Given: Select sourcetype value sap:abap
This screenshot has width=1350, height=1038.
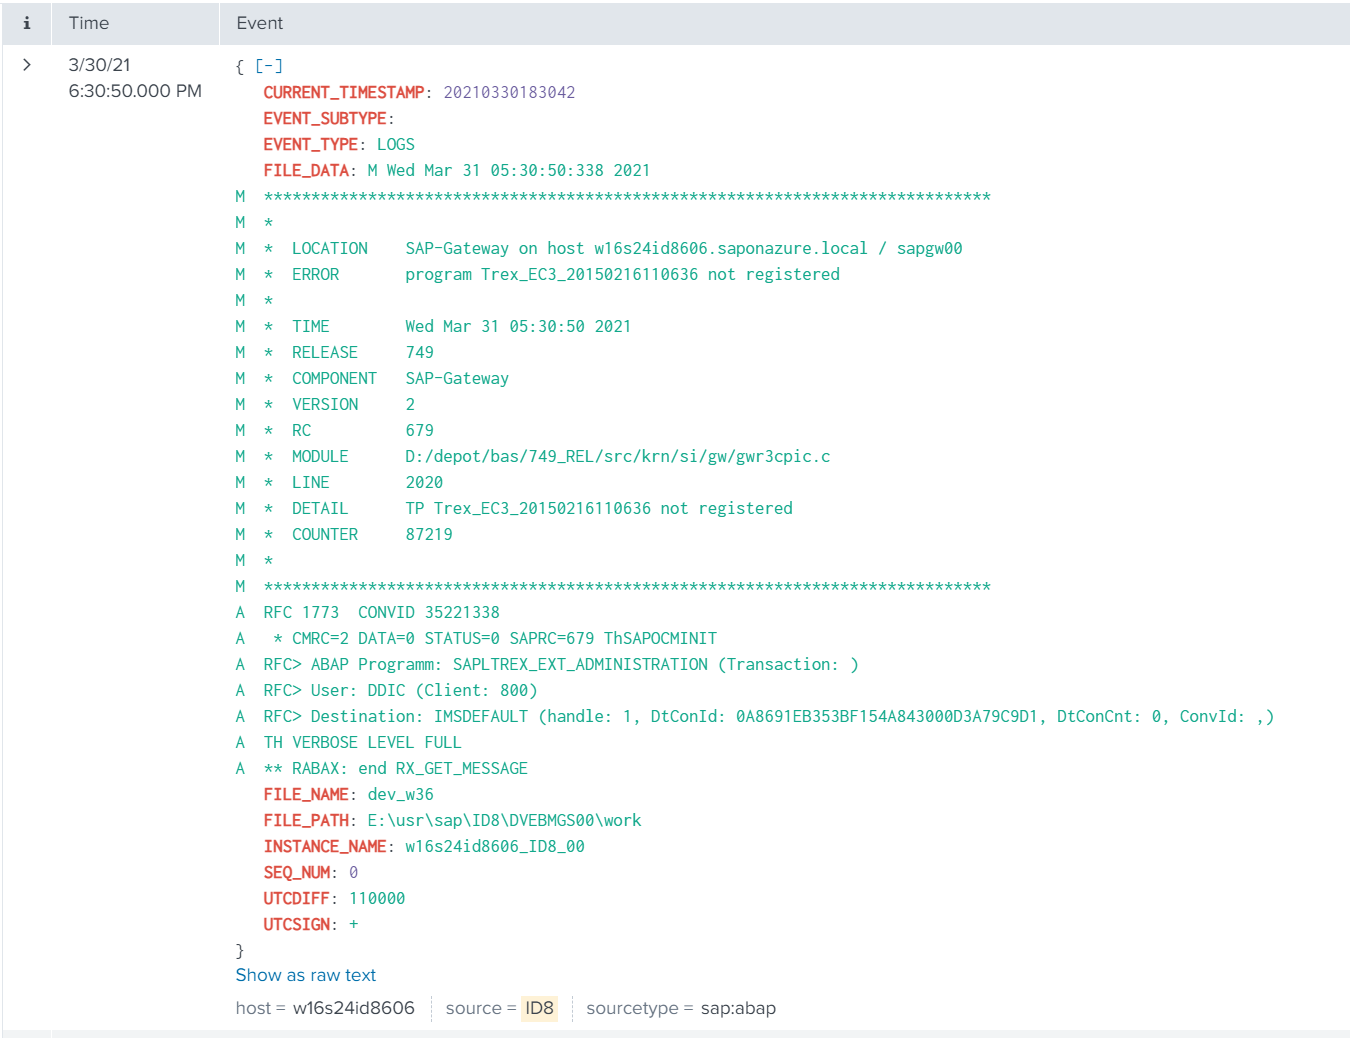Looking at the screenshot, I should click(x=738, y=1008).
